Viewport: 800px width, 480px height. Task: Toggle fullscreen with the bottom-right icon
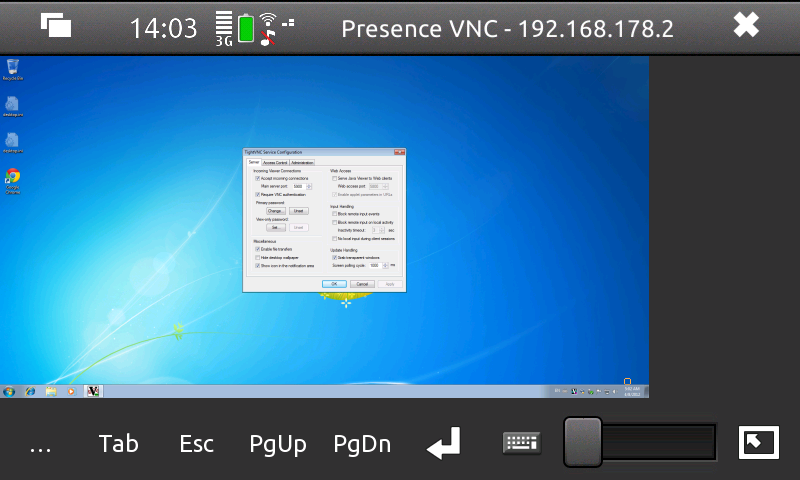tap(758, 443)
